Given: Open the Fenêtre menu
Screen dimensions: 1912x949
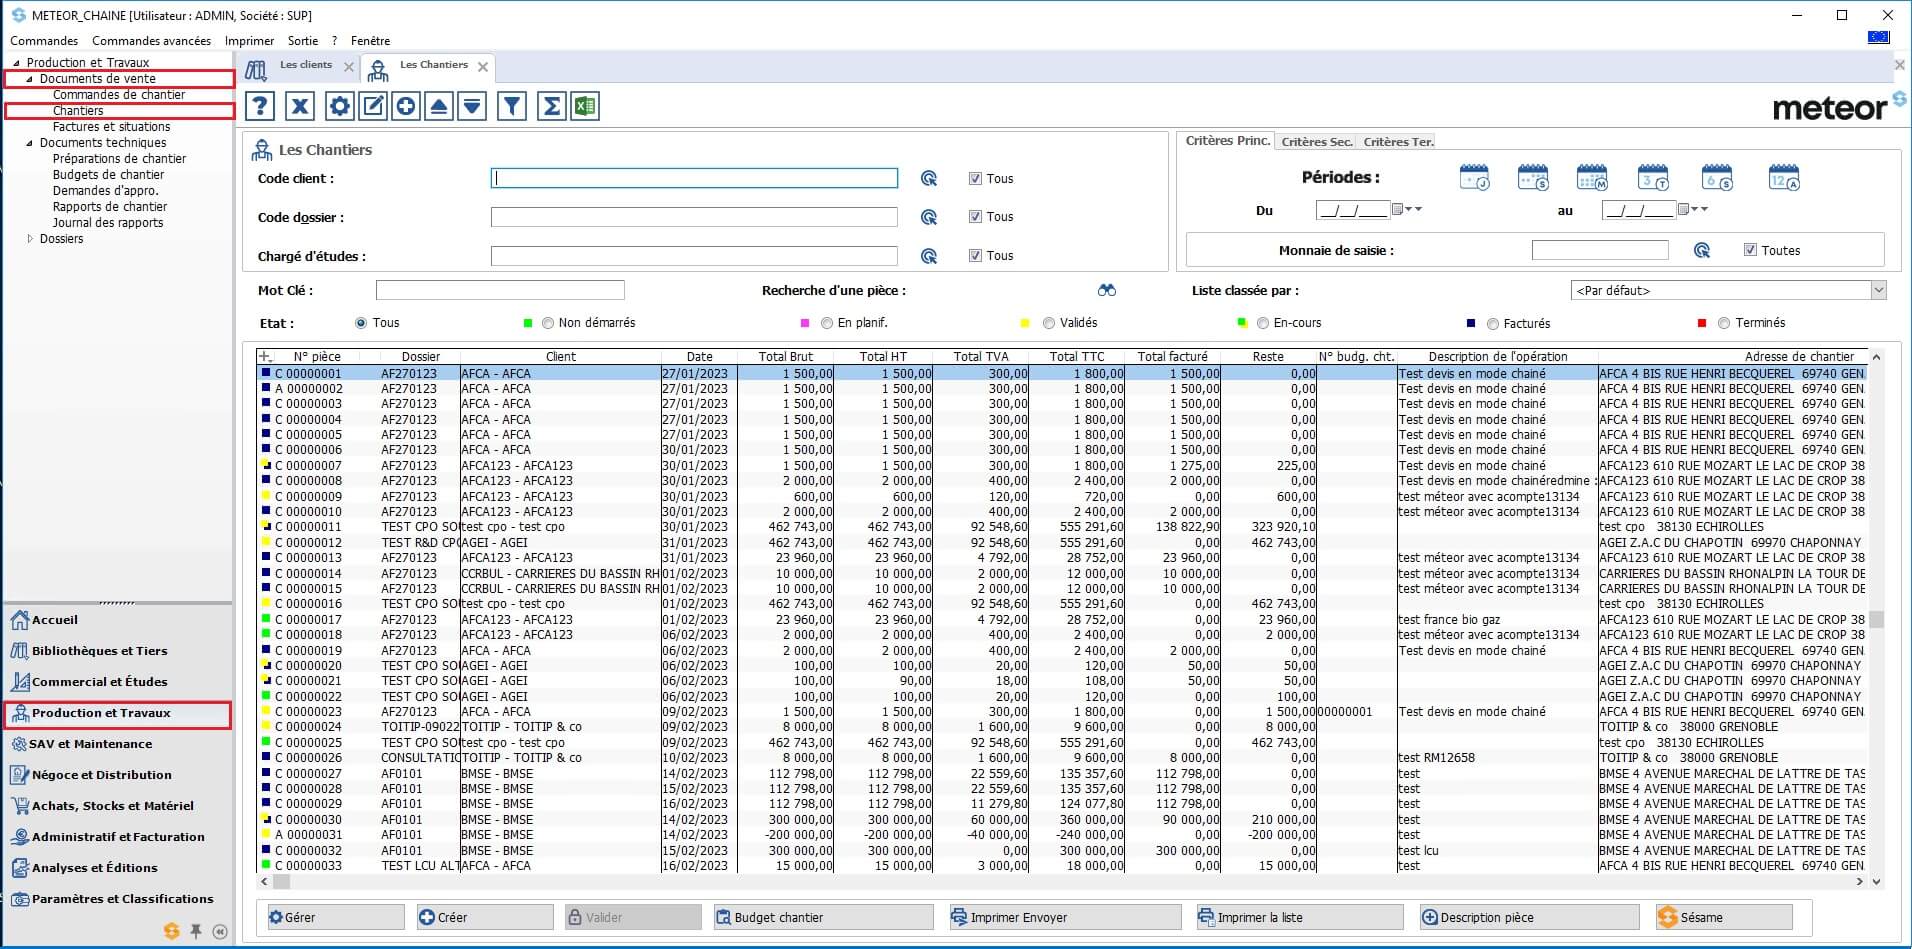Looking at the screenshot, I should [x=370, y=41].
